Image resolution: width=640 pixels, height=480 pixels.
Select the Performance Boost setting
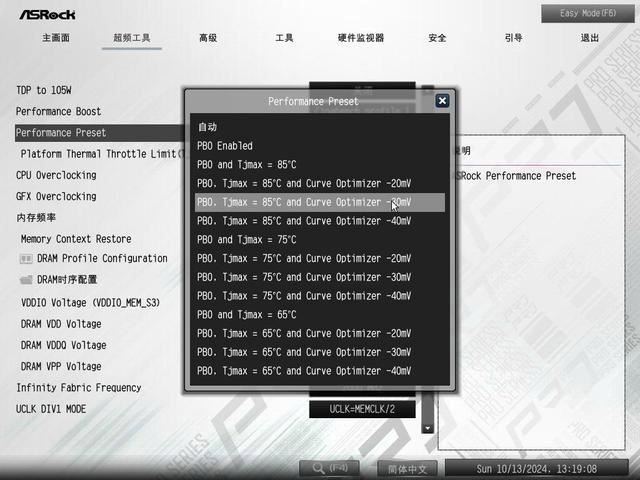(x=58, y=111)
